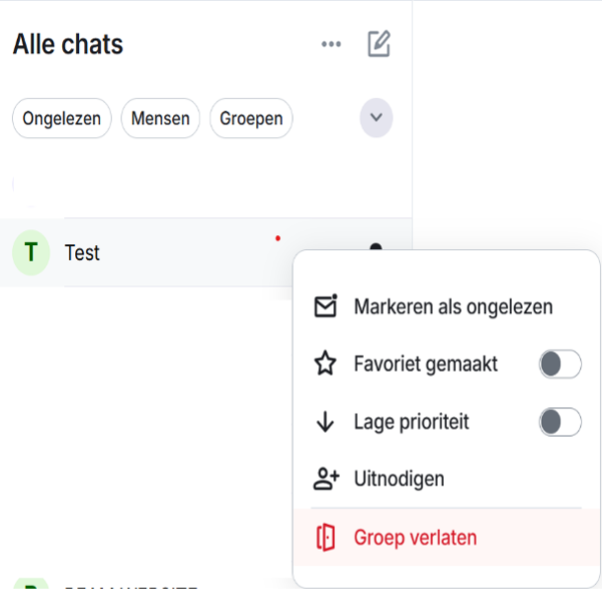Filter chats by Groepen

[x=251, y=118]
